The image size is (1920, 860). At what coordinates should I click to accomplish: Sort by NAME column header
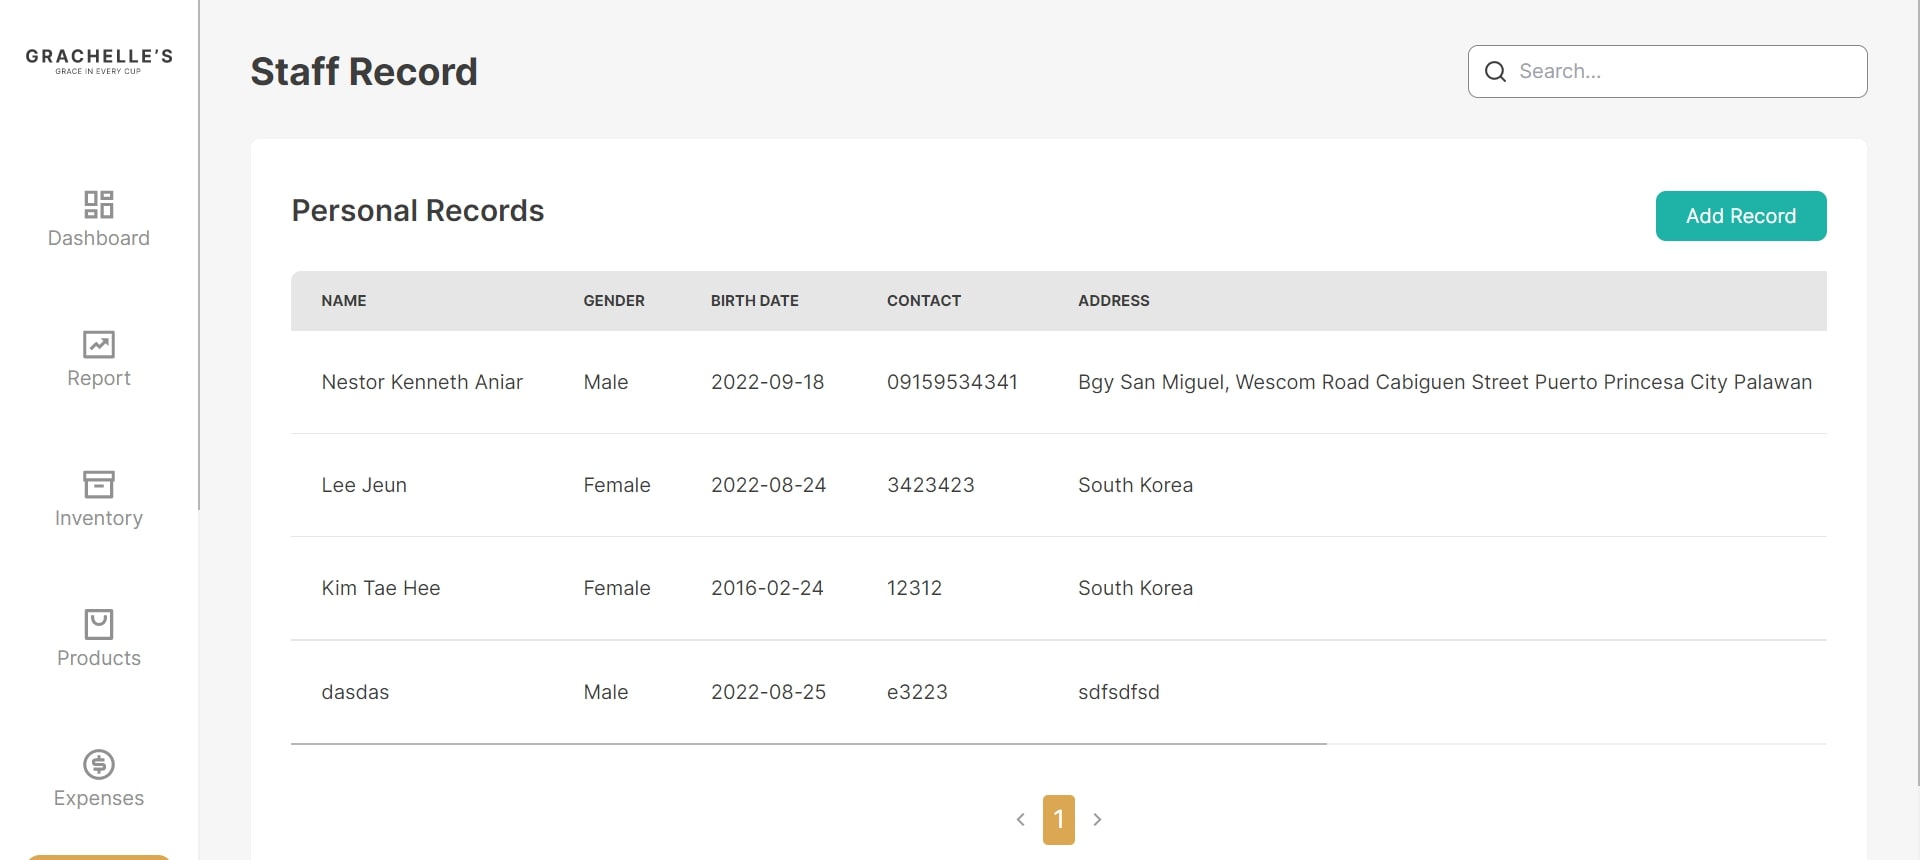[344, 300]
